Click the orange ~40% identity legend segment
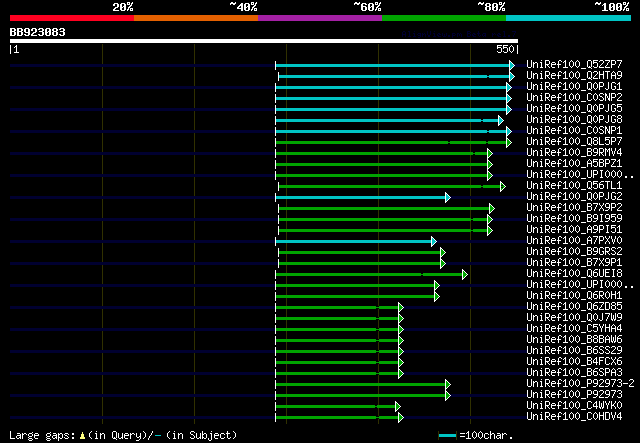This screenshot has height=443, width=640. click(x=196, y=18)
